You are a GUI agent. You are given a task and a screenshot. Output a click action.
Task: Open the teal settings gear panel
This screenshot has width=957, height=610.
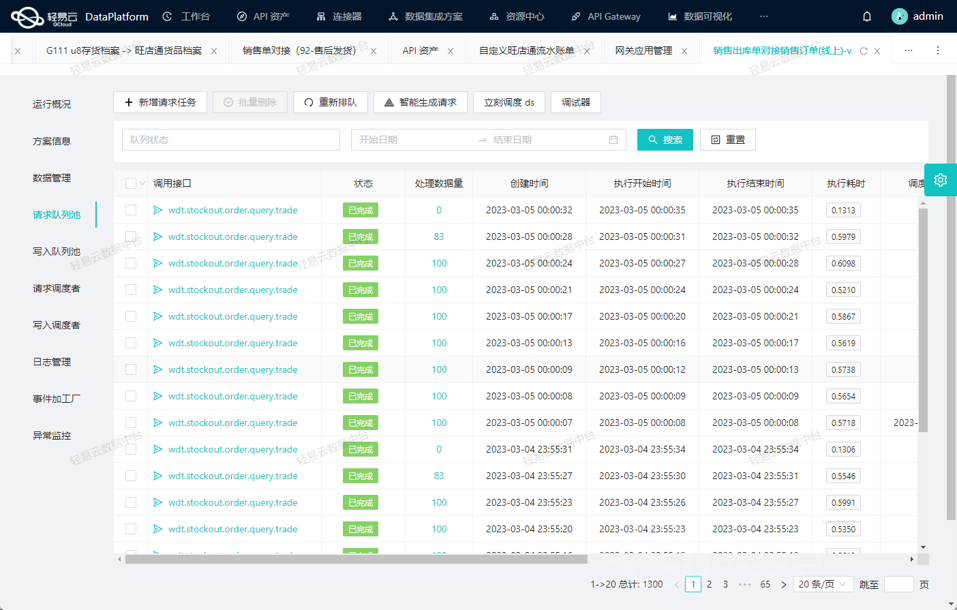tap(940, 180)
